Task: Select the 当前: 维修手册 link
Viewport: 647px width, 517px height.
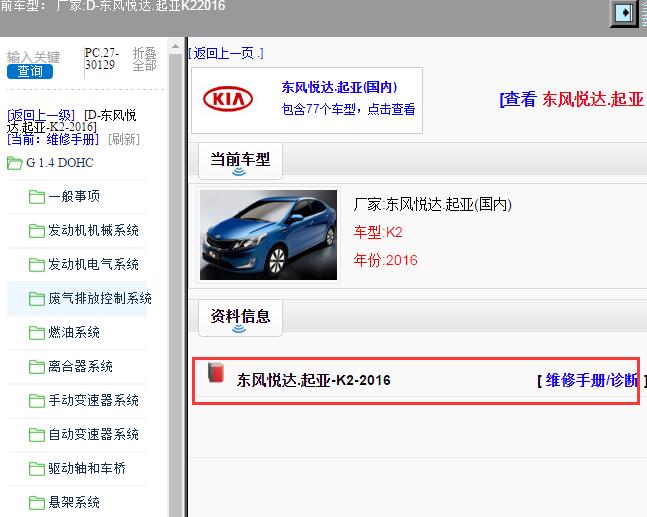Action: tap(53, 139)
